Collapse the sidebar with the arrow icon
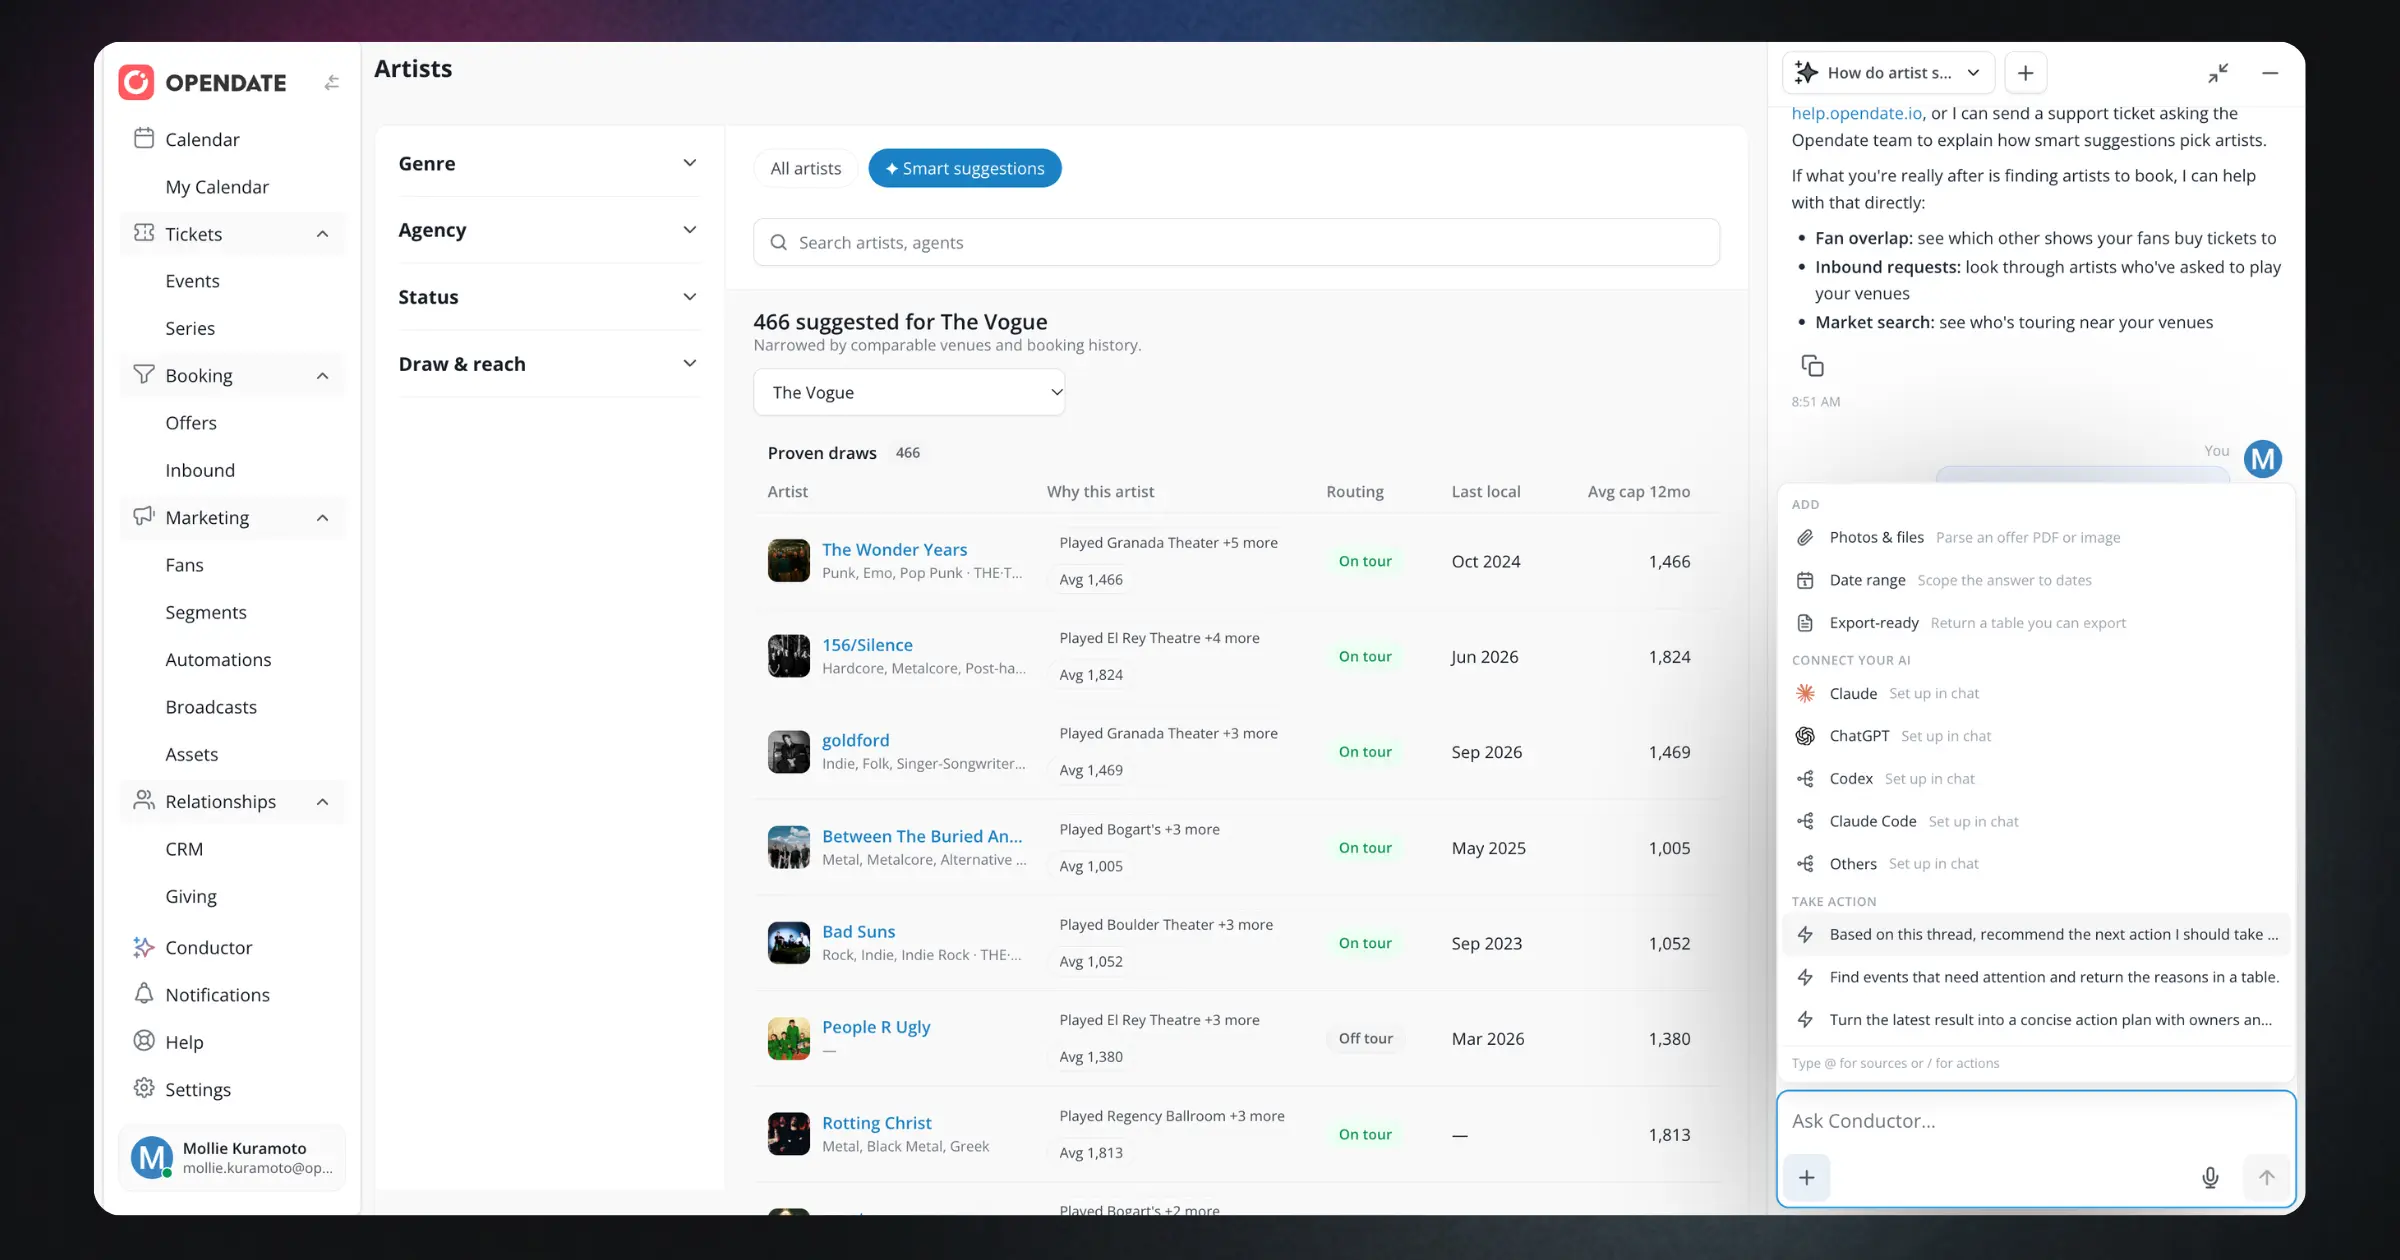The height and width of the screenshot is (1260, 2400). point(332,83)
